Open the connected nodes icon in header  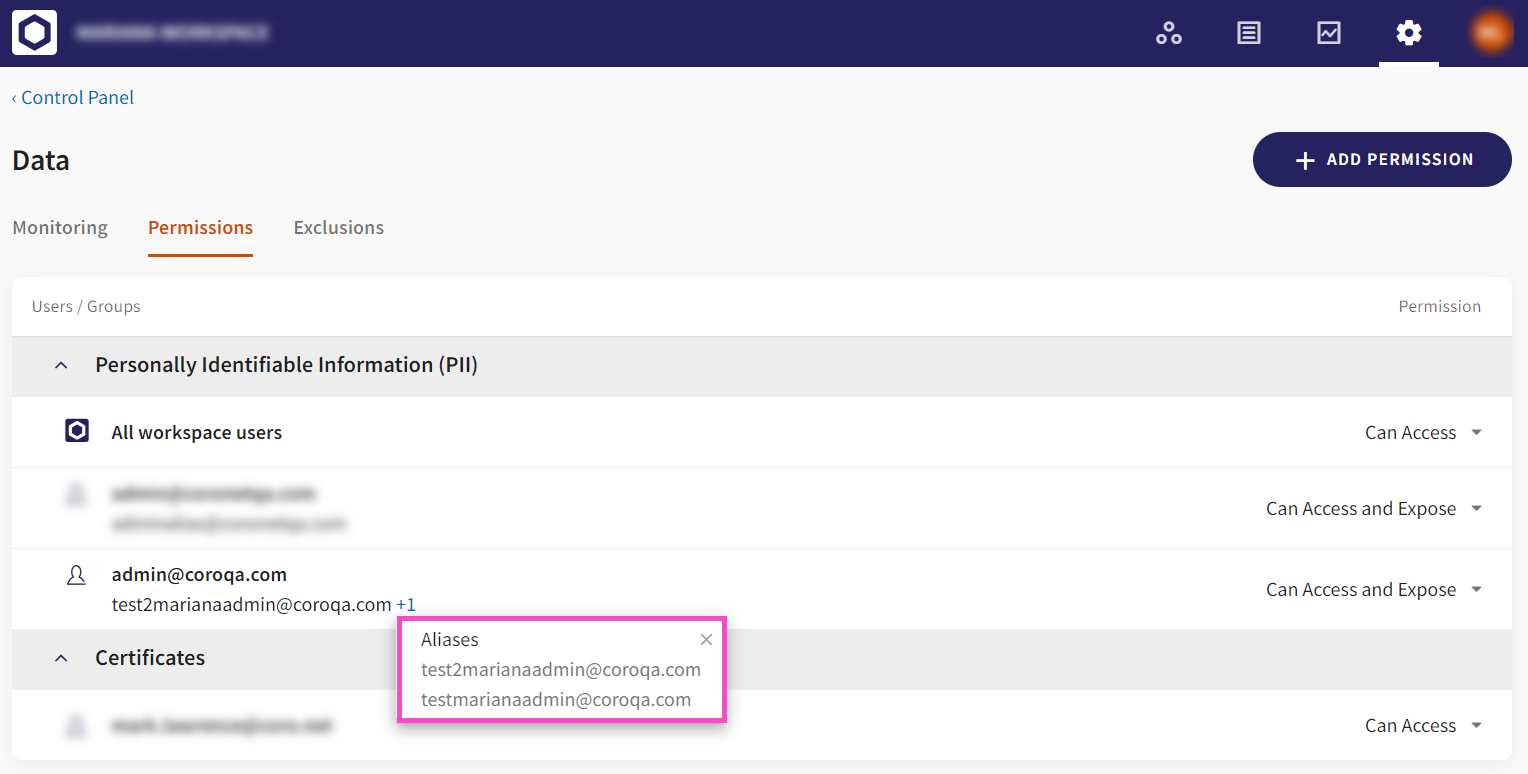tap(1168, 33)
